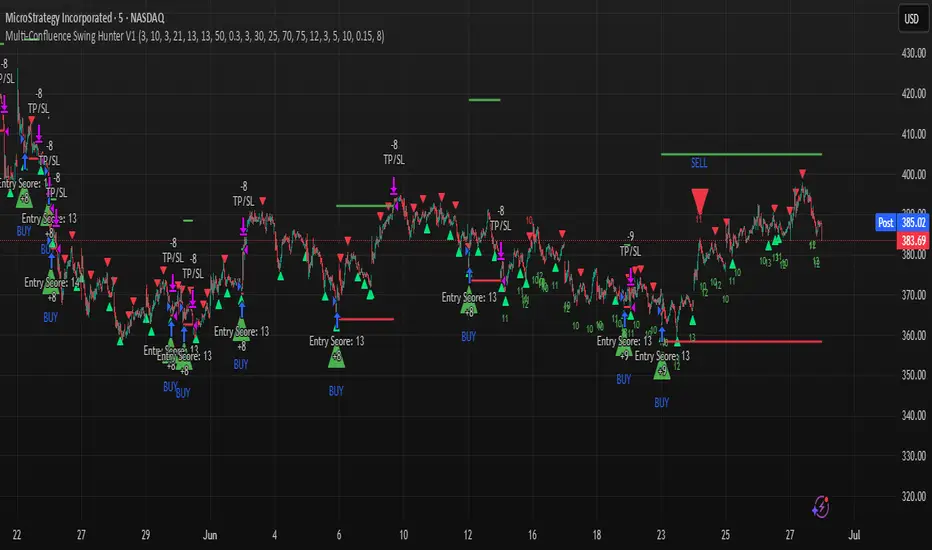Viewport: 932px width, 550px height.
Task: Click the 430.00 price scale label
Action: coord(914,53)
